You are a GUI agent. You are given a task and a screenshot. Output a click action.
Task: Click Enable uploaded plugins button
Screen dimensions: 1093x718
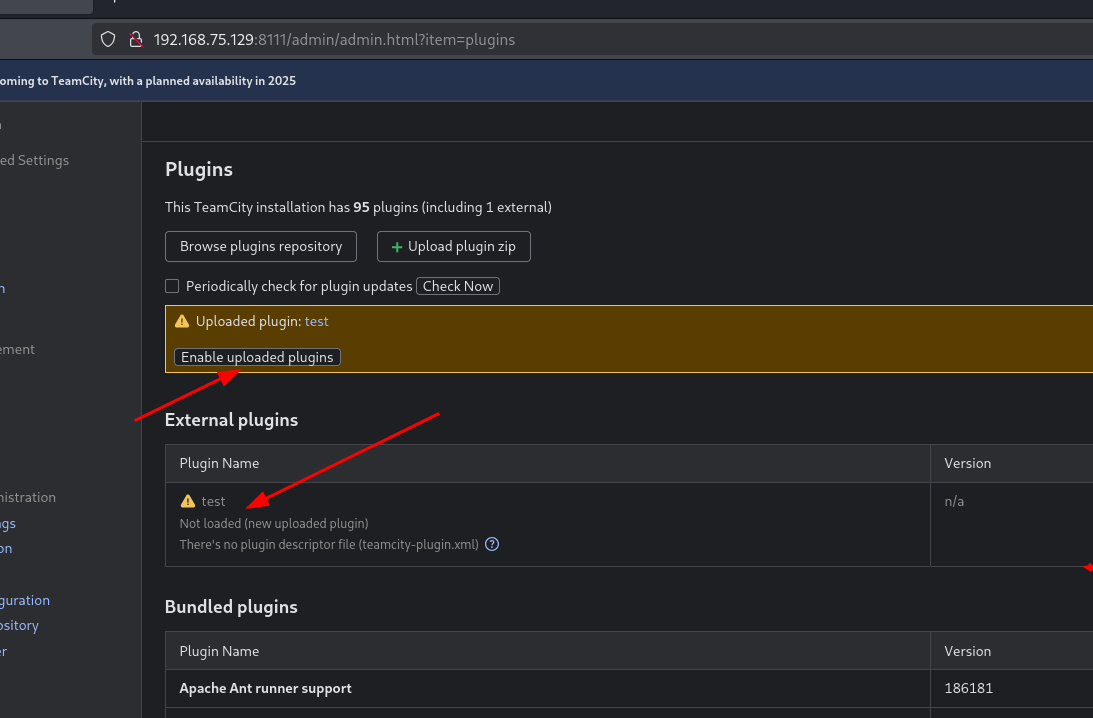(257, 357)
